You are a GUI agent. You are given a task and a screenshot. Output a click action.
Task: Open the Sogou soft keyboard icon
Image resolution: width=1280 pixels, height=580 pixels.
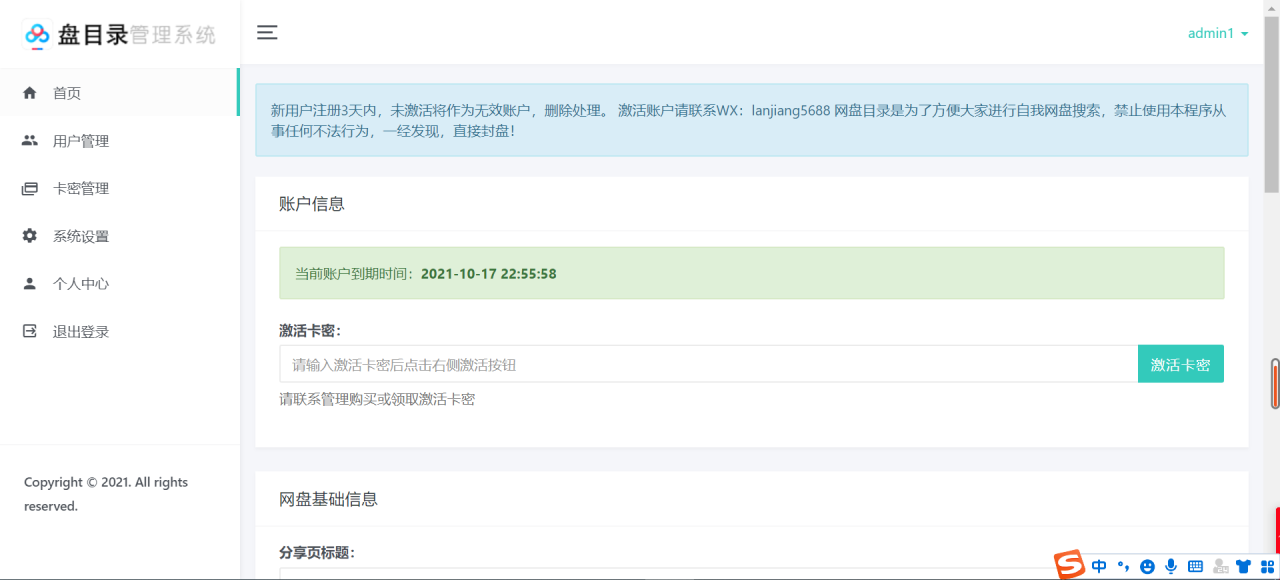[1195, 567]
